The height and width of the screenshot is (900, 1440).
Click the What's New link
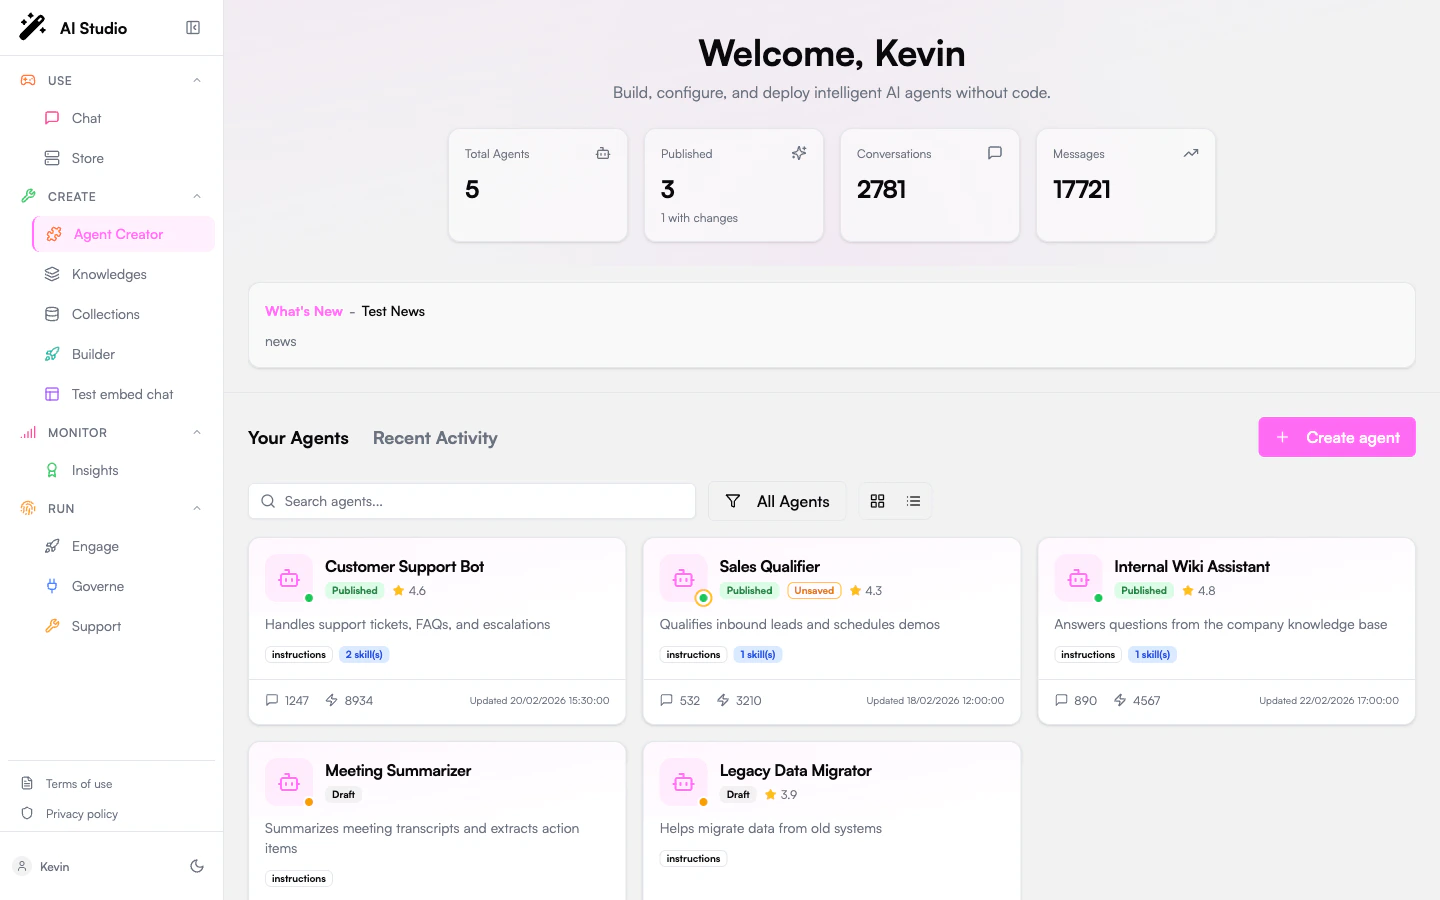pyautogui.click(x=304, y=311)
